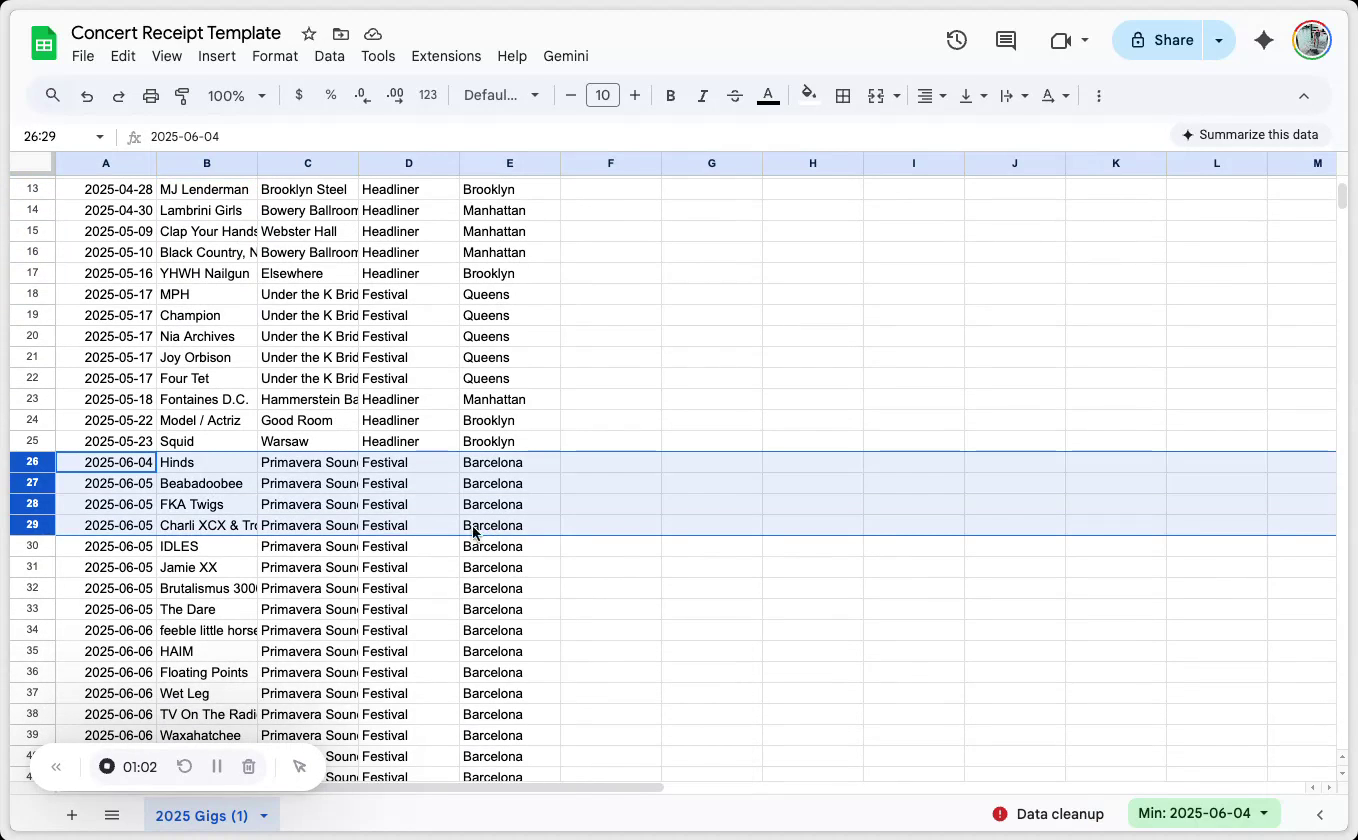
Task: Open the all sheets list icon
Action: coord(112,815)
